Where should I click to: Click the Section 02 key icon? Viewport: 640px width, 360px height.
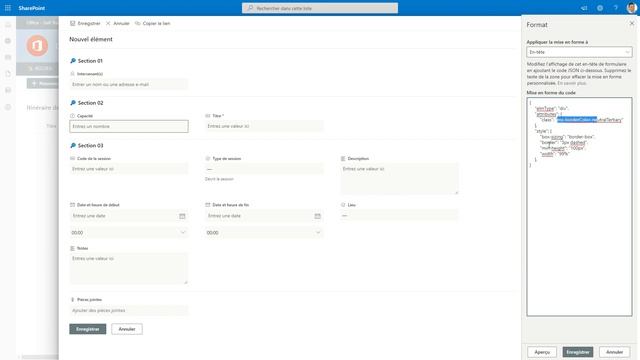[x=73, y=103]
